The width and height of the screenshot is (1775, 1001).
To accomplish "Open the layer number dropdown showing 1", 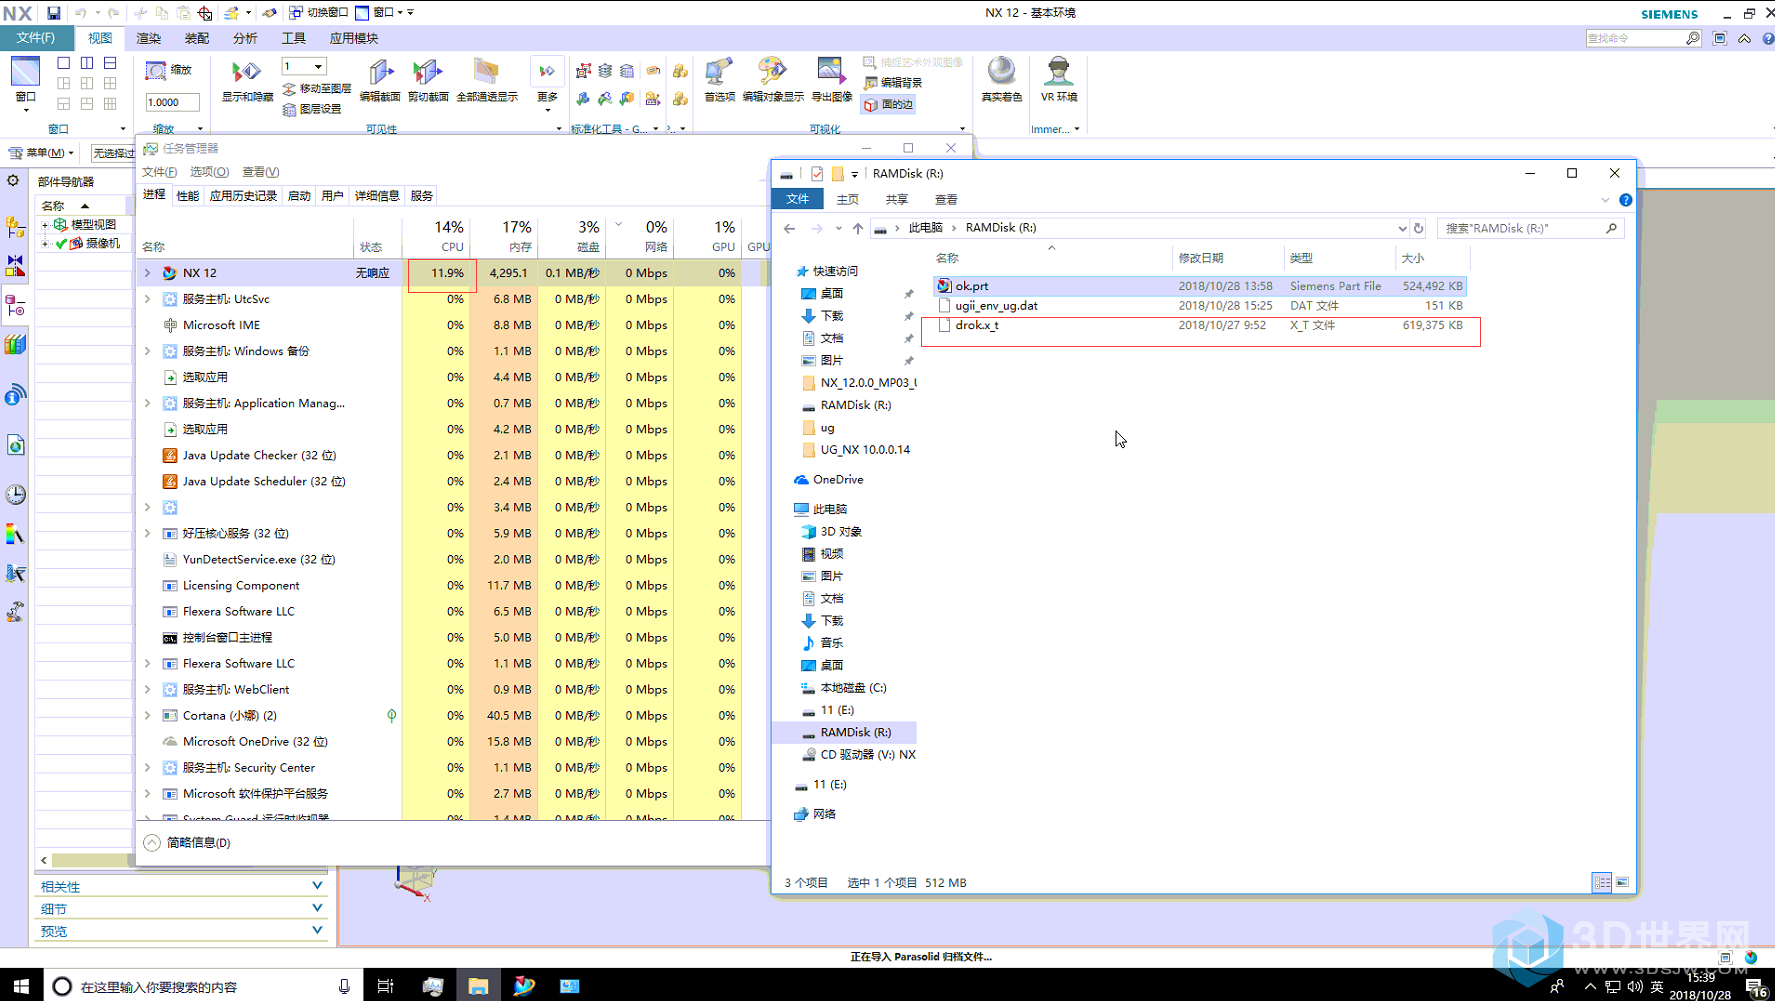I will click(319, 67).
